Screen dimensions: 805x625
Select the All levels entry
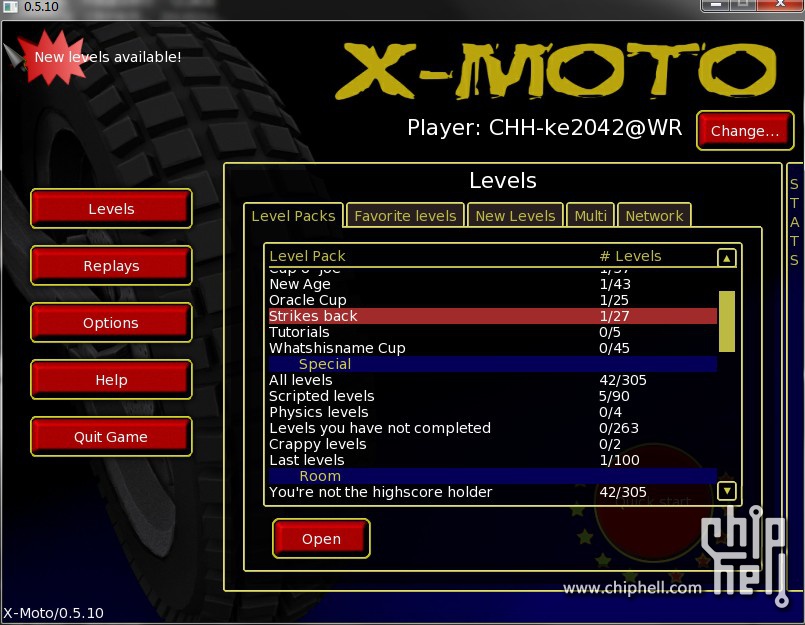tap(493, 380)
